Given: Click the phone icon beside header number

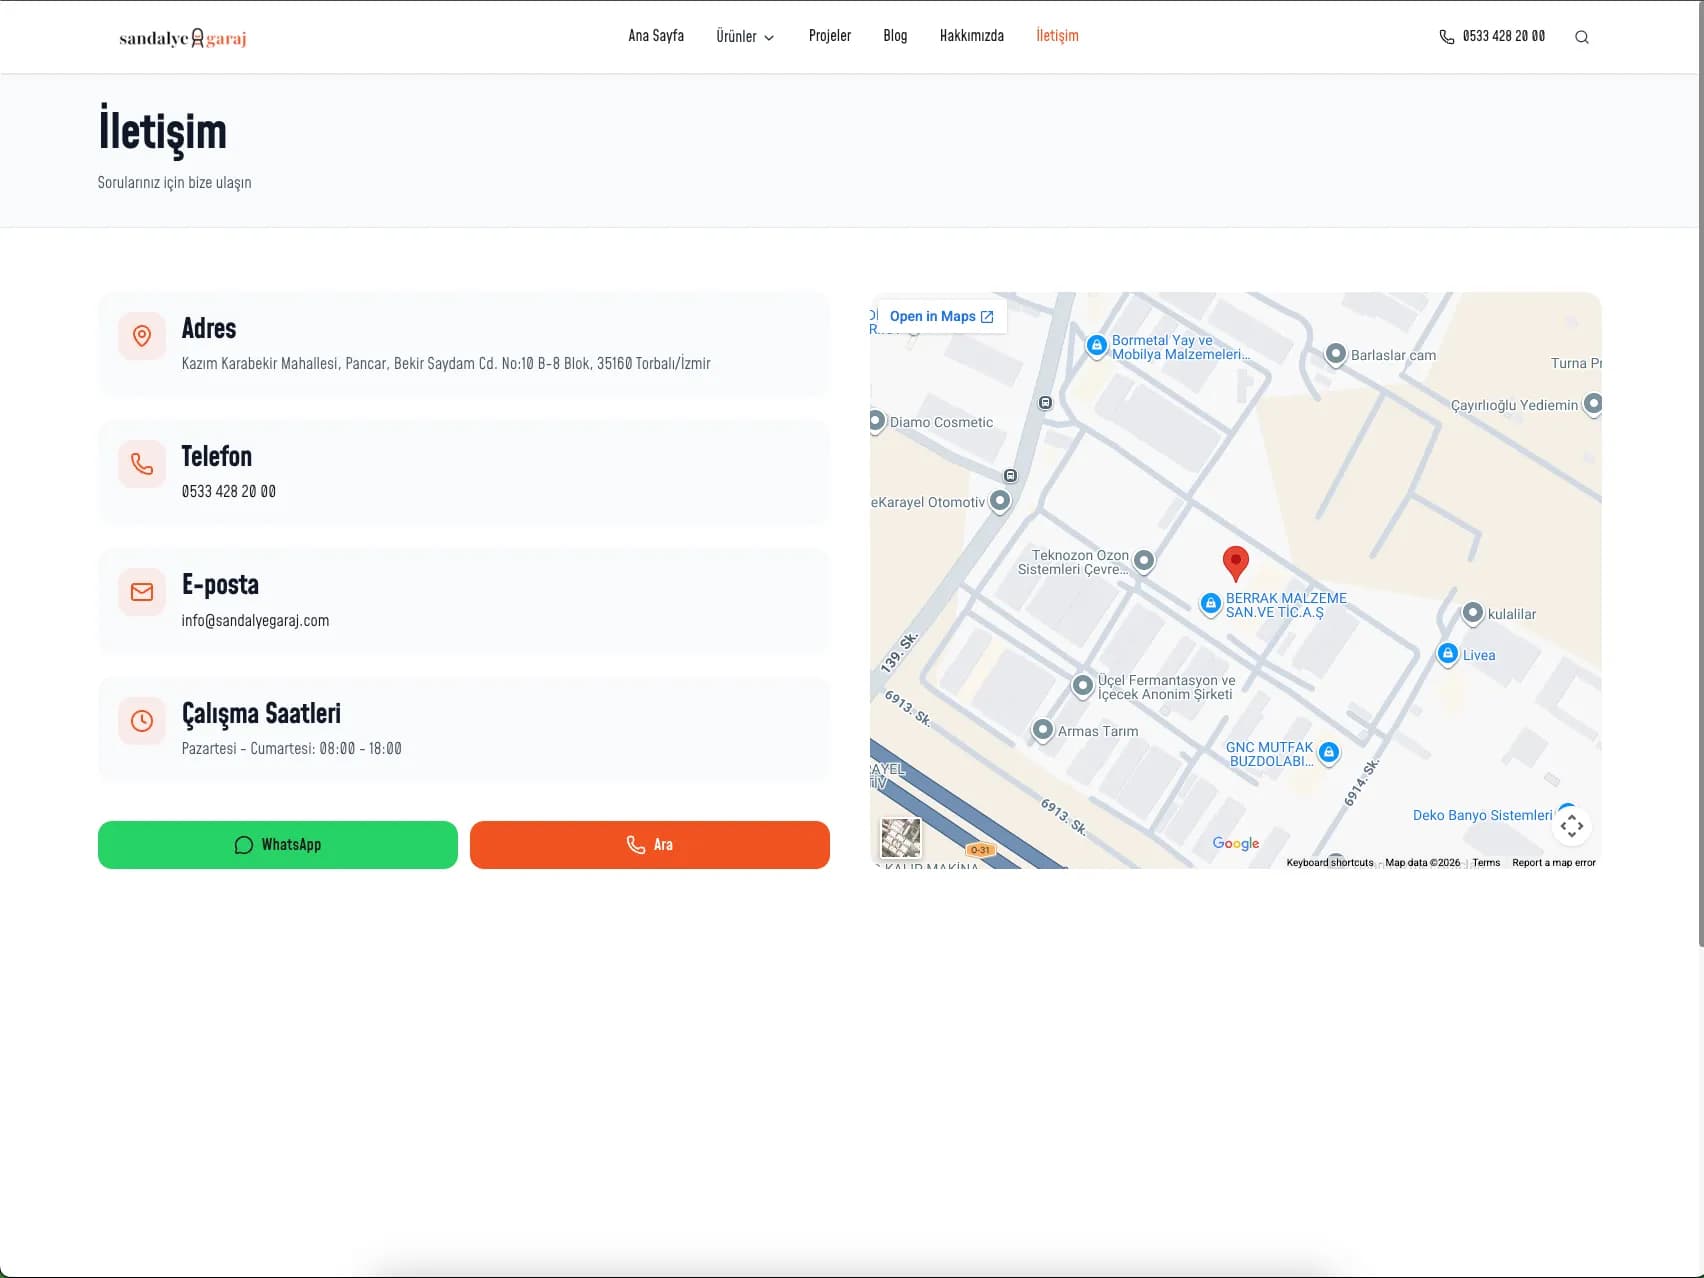Looking at the screenshot, I should point(1446,37).
